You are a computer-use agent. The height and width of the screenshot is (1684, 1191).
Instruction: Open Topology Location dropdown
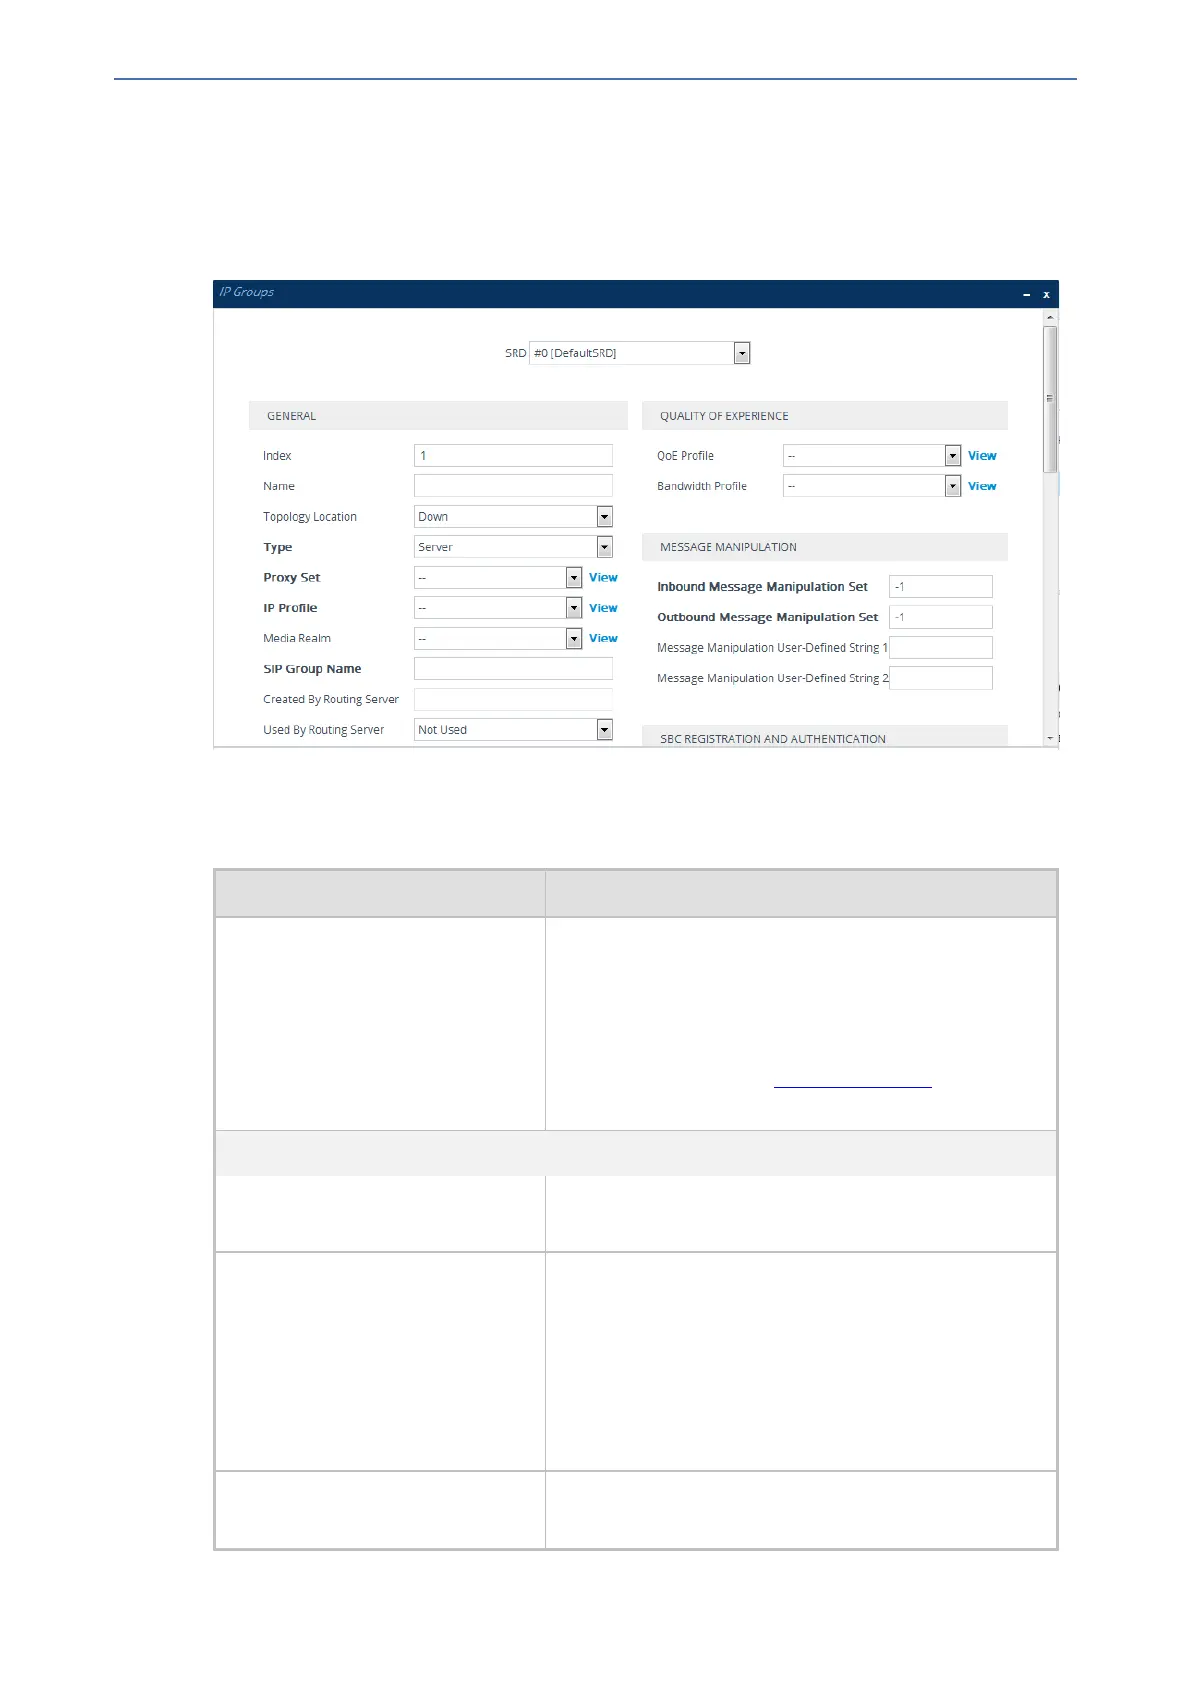513,516
